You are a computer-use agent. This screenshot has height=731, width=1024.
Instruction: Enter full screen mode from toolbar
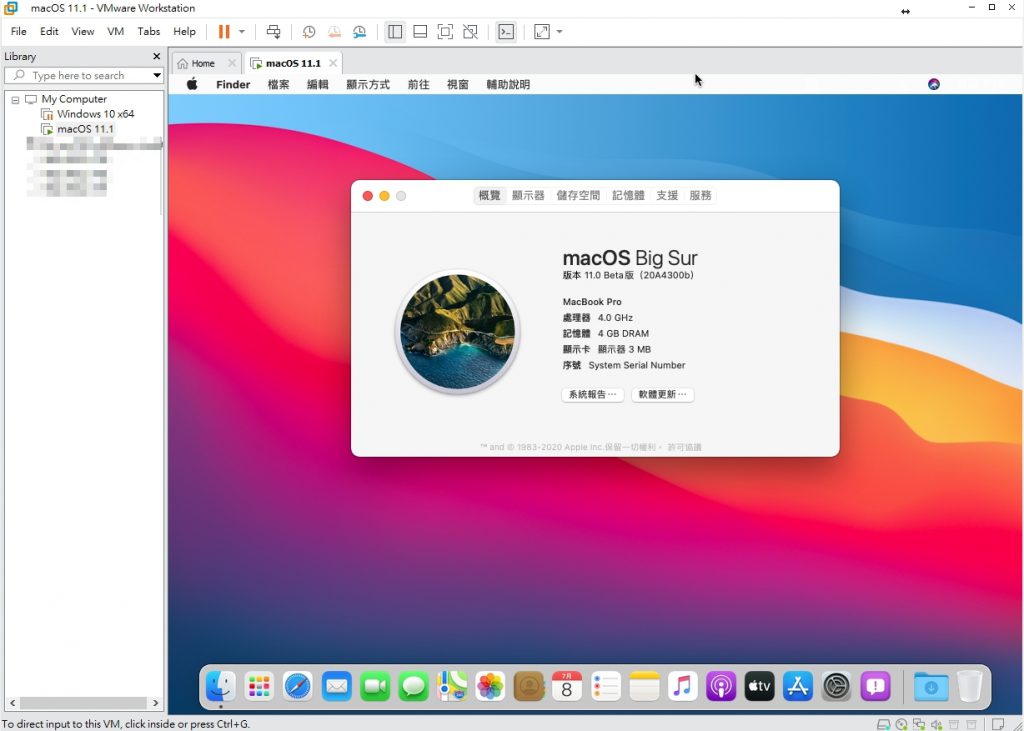tap(445, 32)
